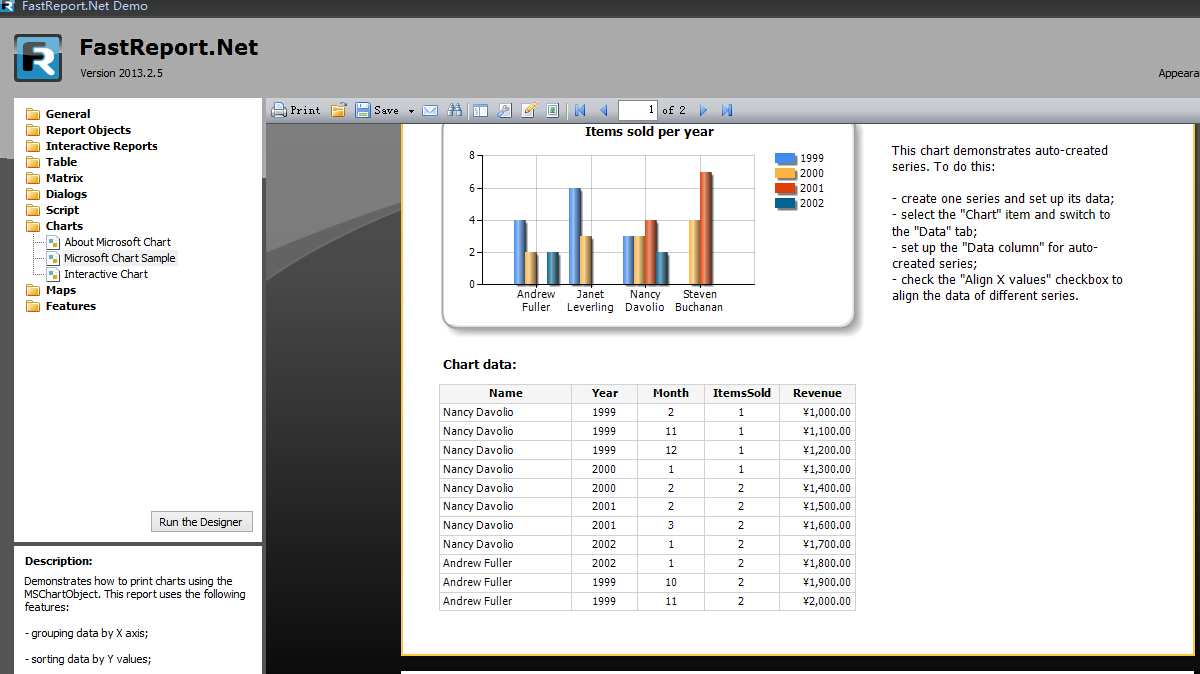Click the 2000 legend color swatch
1200x674 pixels.
[786, 173]
